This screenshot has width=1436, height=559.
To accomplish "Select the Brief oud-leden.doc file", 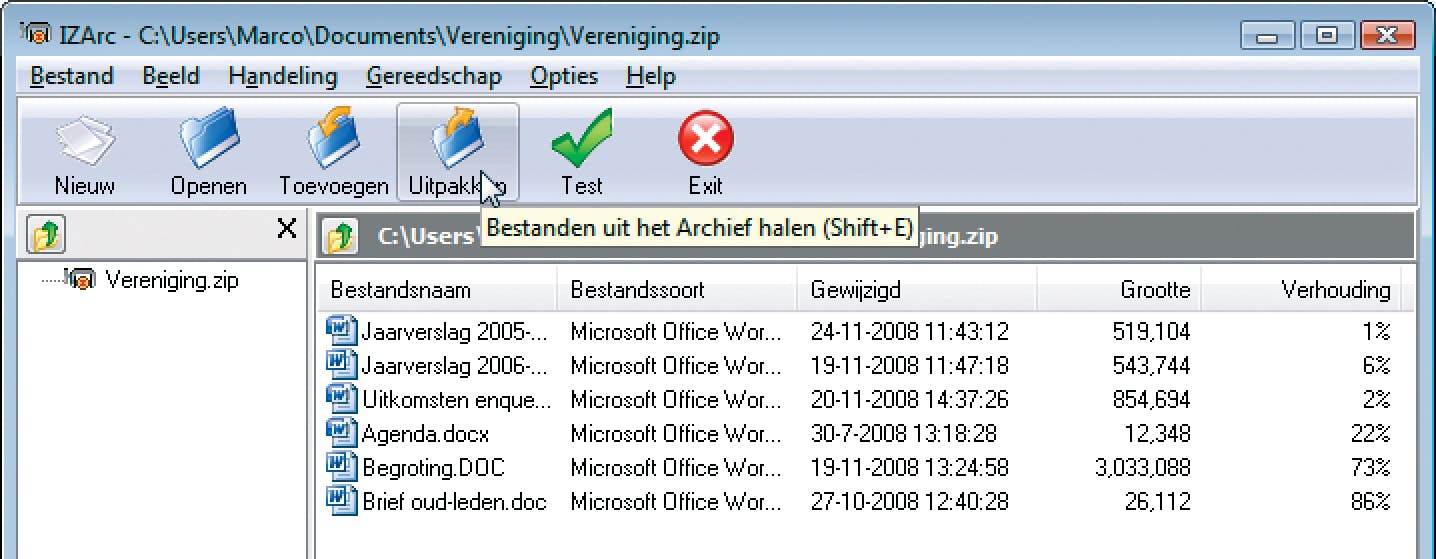I will tap(454, 502).
